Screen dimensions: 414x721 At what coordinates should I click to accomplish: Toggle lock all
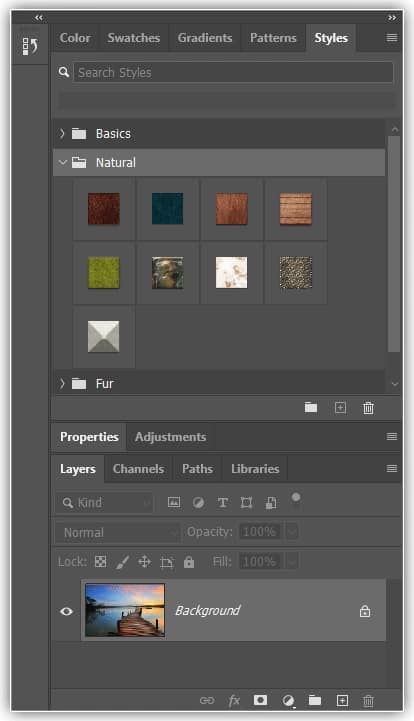pyautogui.click(x=189, y=562)
